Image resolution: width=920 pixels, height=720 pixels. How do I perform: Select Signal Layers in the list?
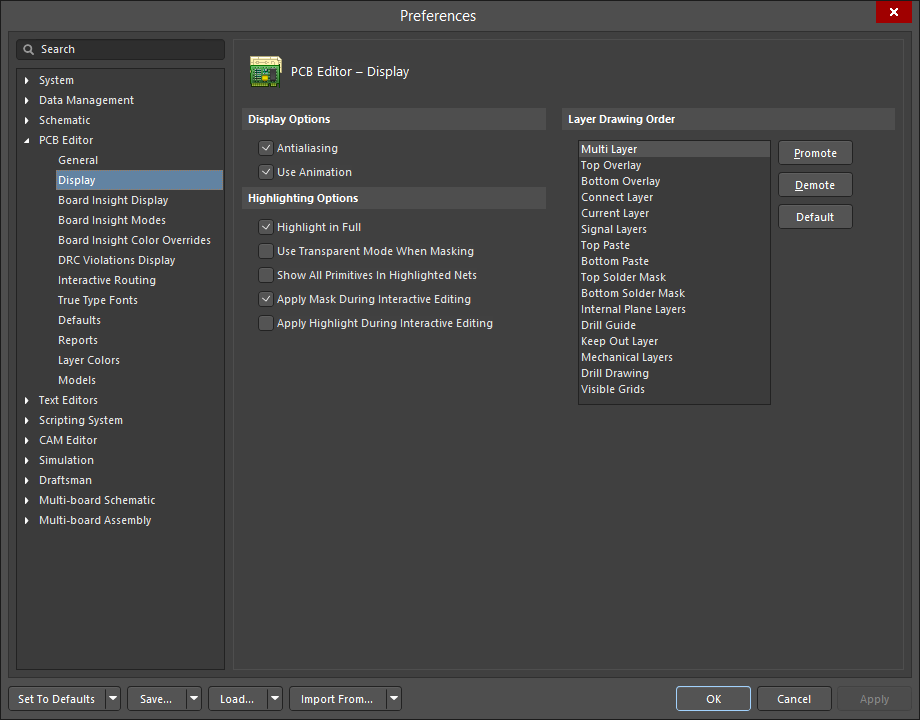pyautogui.click(x=674, y=229)
